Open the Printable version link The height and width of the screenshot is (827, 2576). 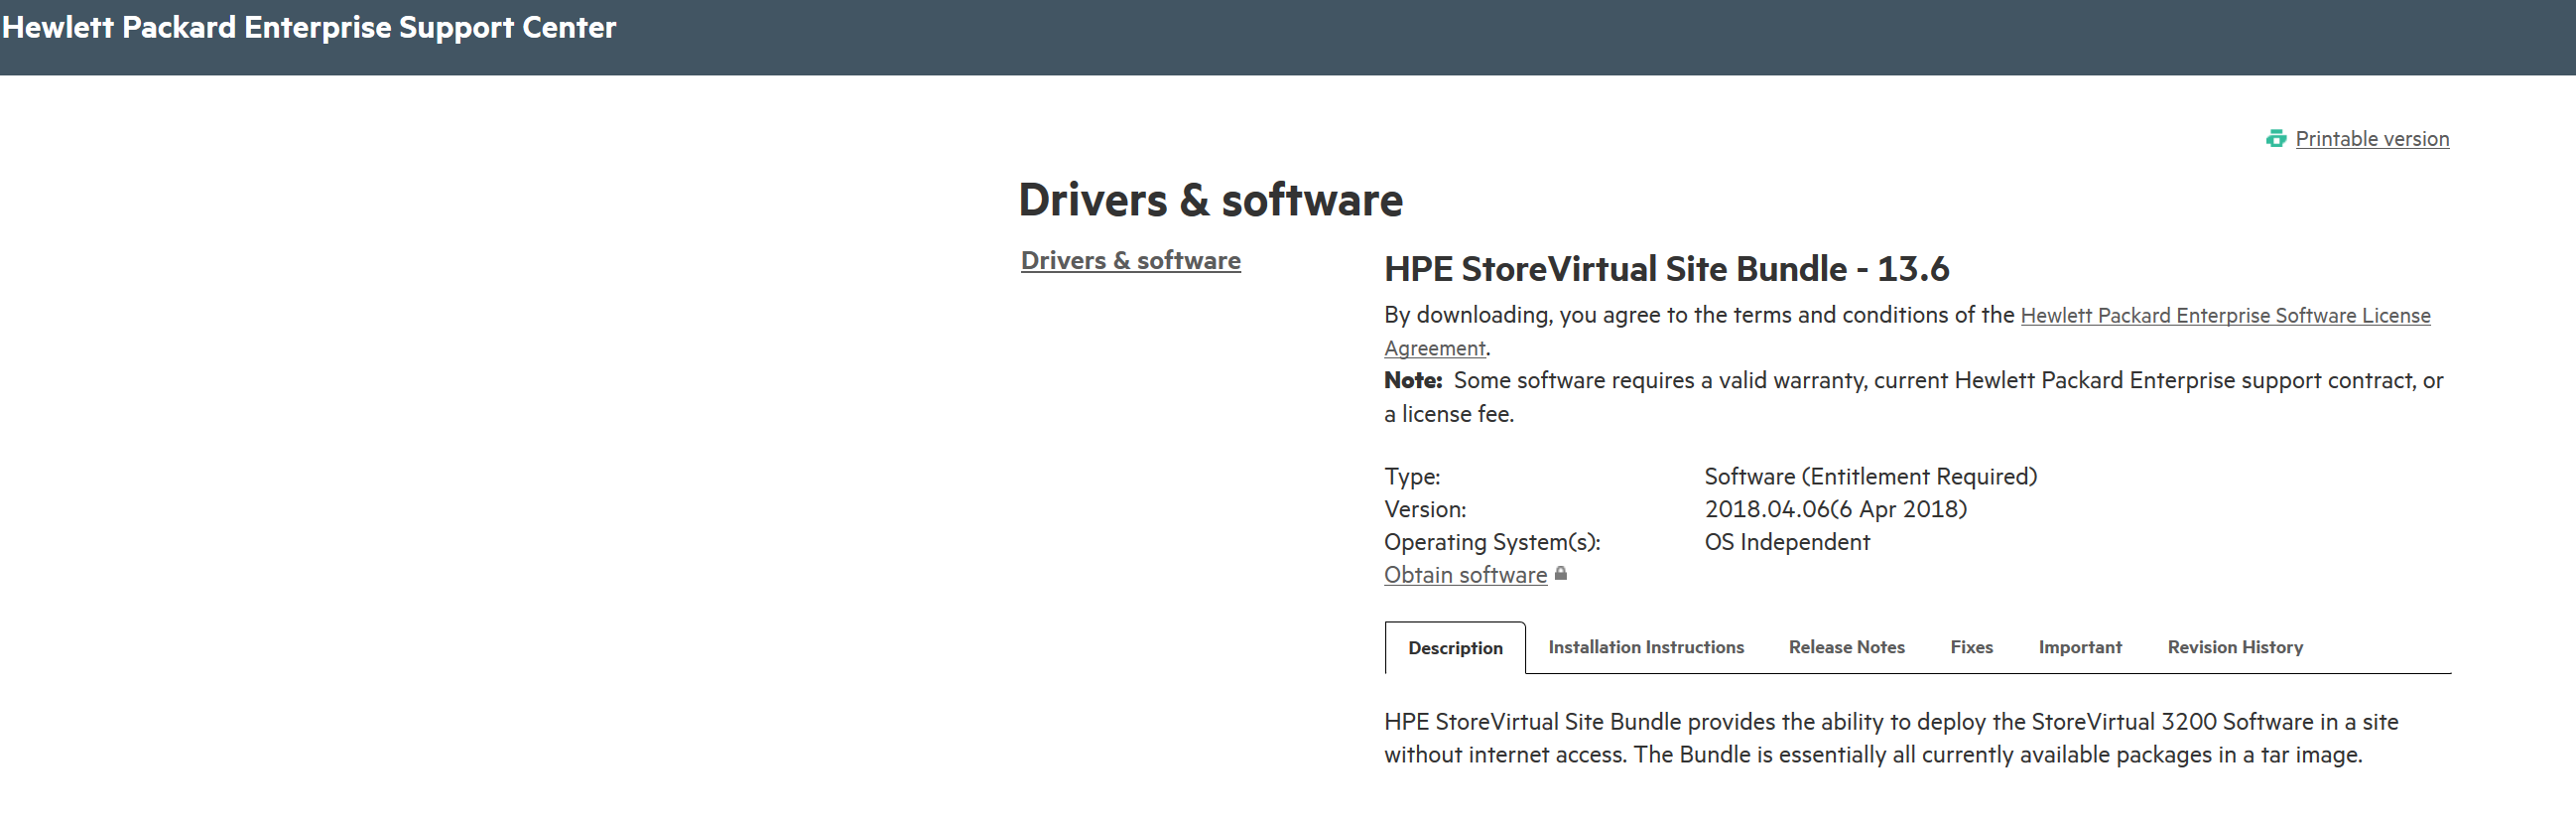point(2372,139)
